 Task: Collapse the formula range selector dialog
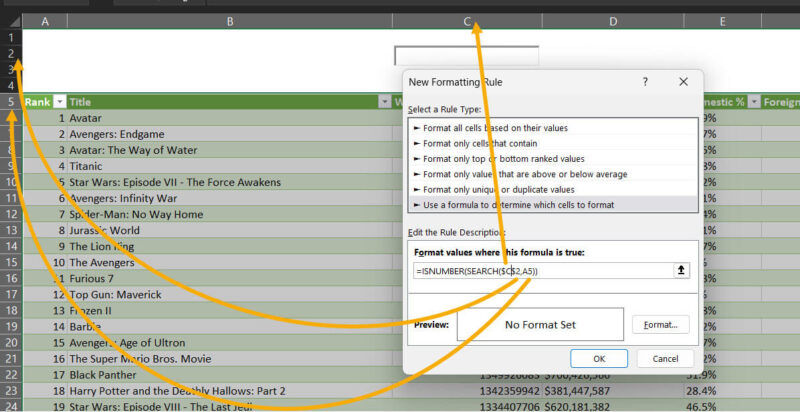[681, 271]
